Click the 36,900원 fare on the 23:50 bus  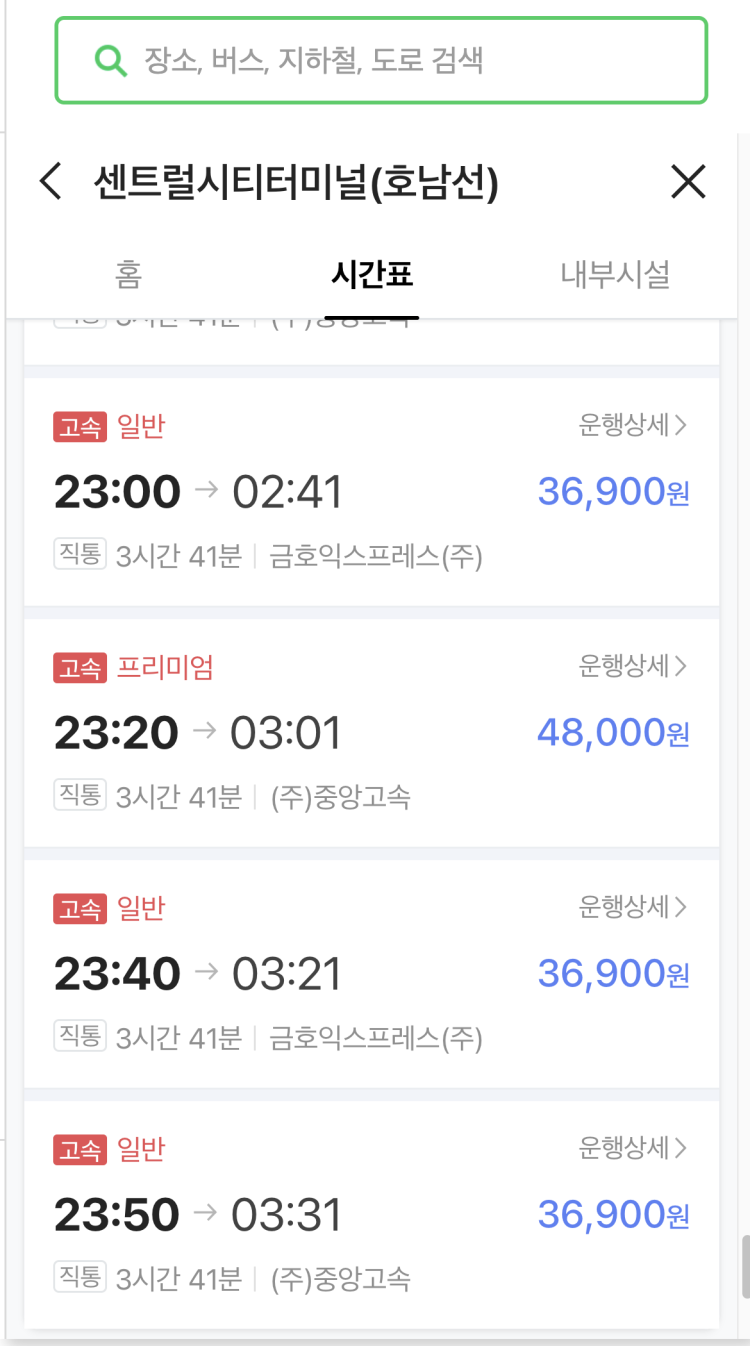(613, 1215)
